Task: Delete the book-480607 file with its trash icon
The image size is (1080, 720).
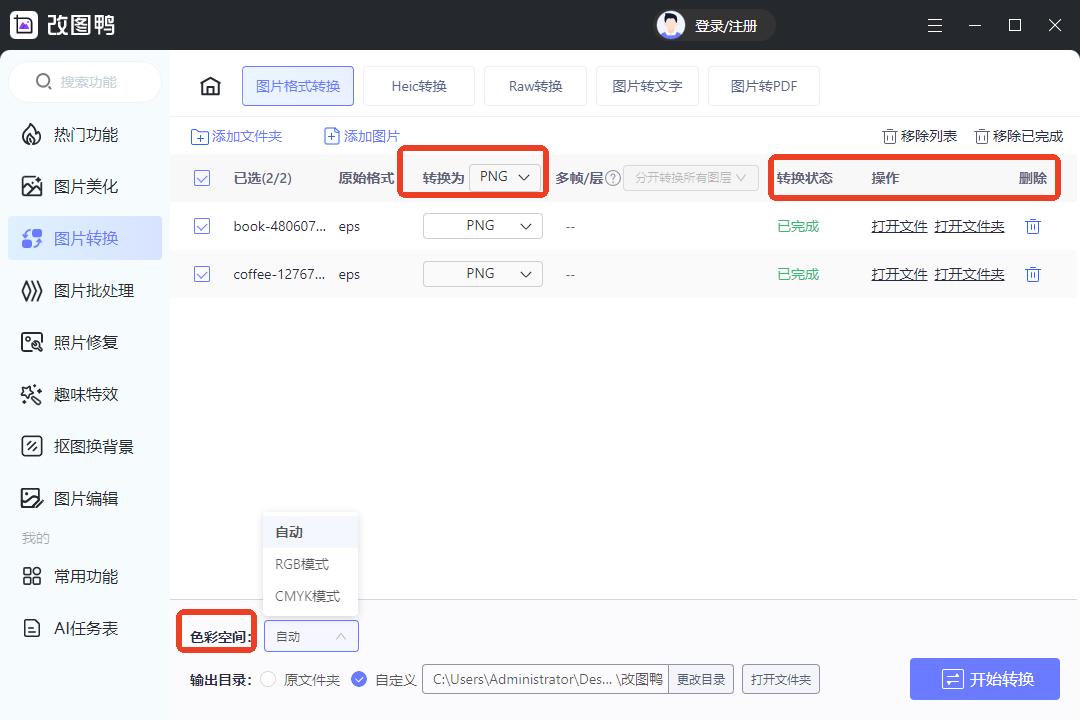Action: (1033, 226)
